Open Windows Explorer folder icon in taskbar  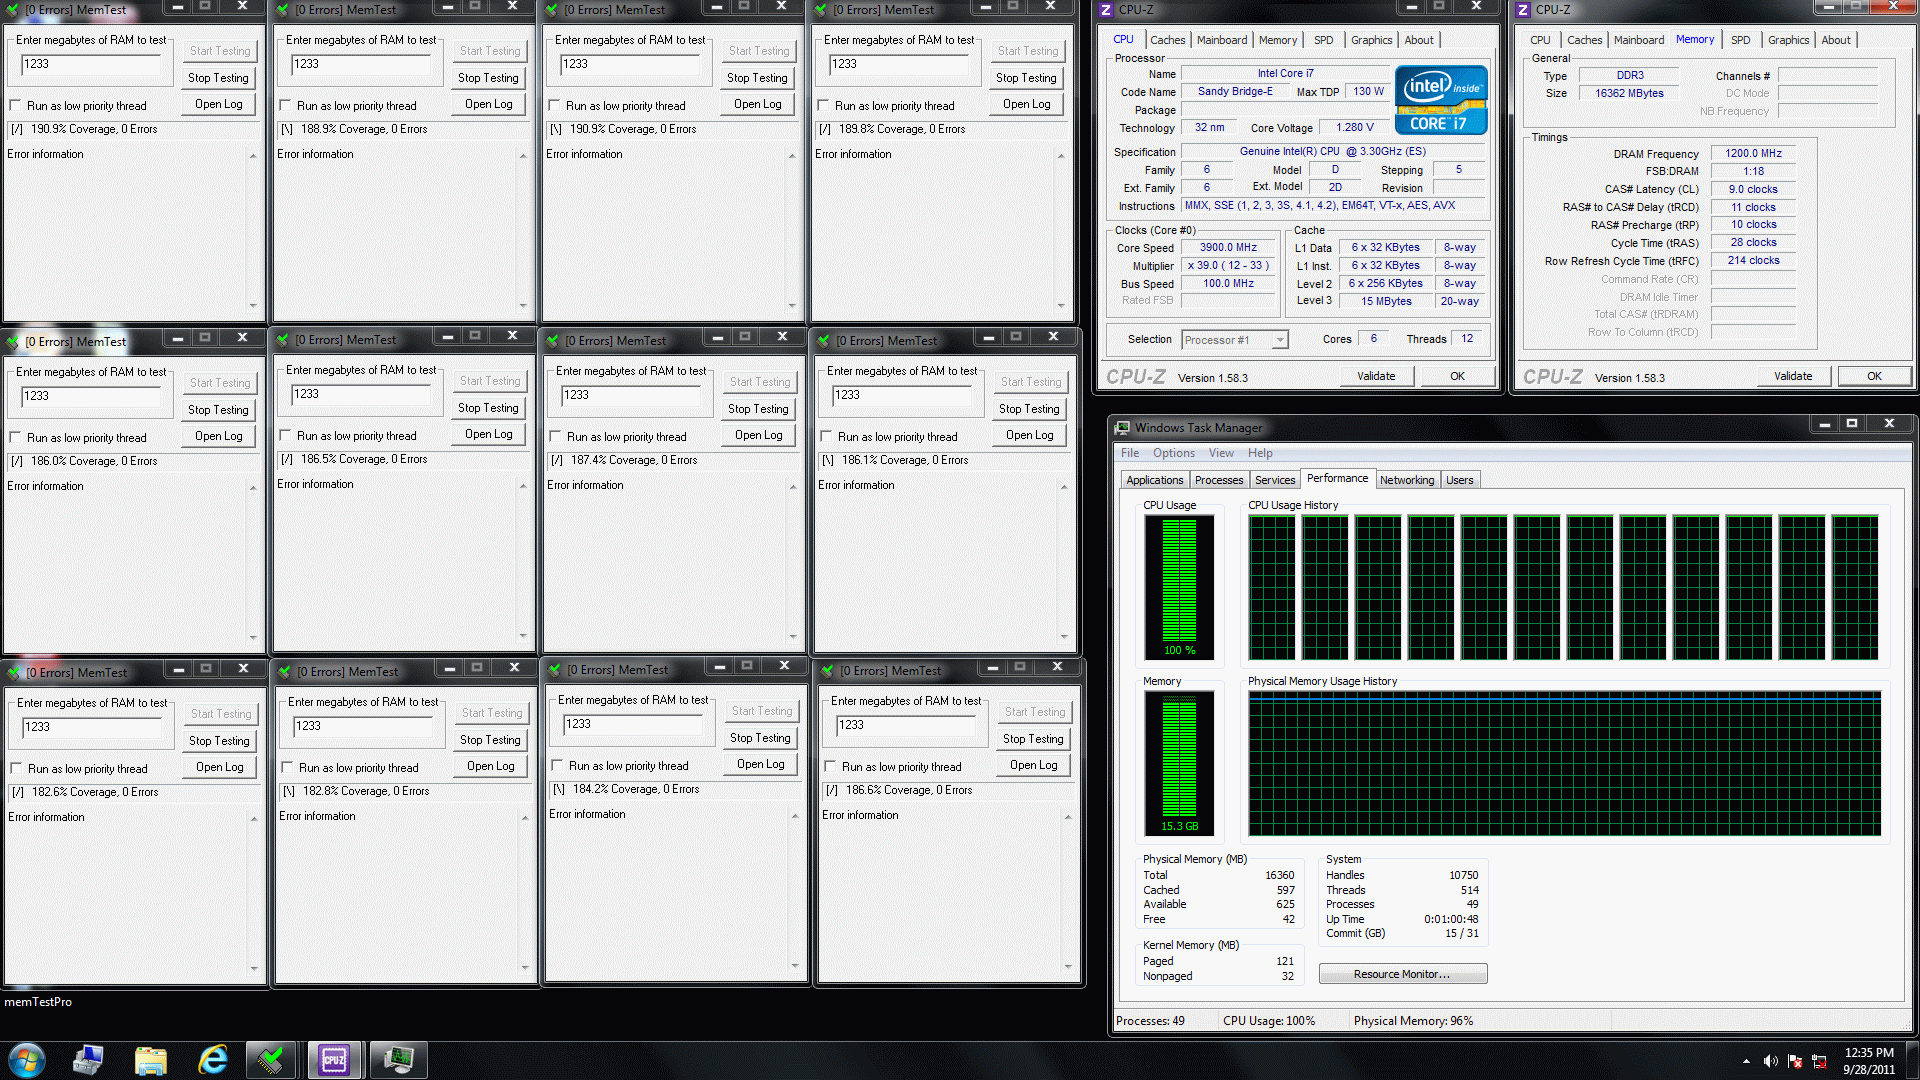(x=150, y=1060)
